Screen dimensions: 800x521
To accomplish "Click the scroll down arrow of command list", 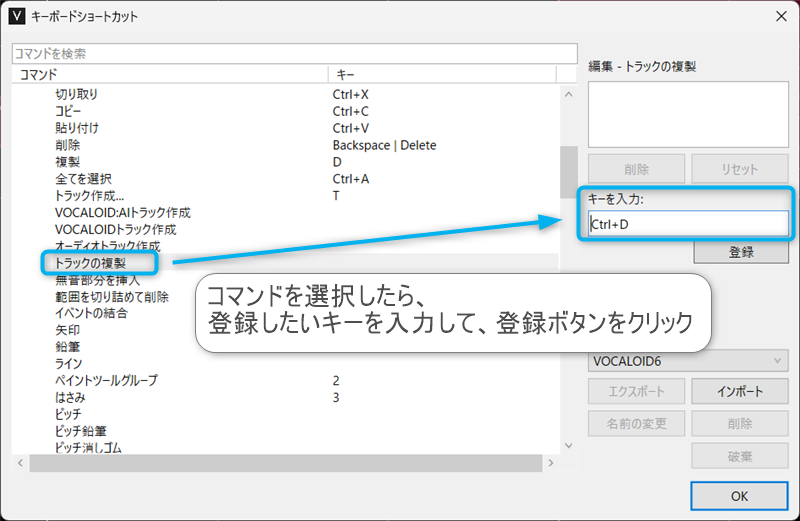I will click(568, 446).
